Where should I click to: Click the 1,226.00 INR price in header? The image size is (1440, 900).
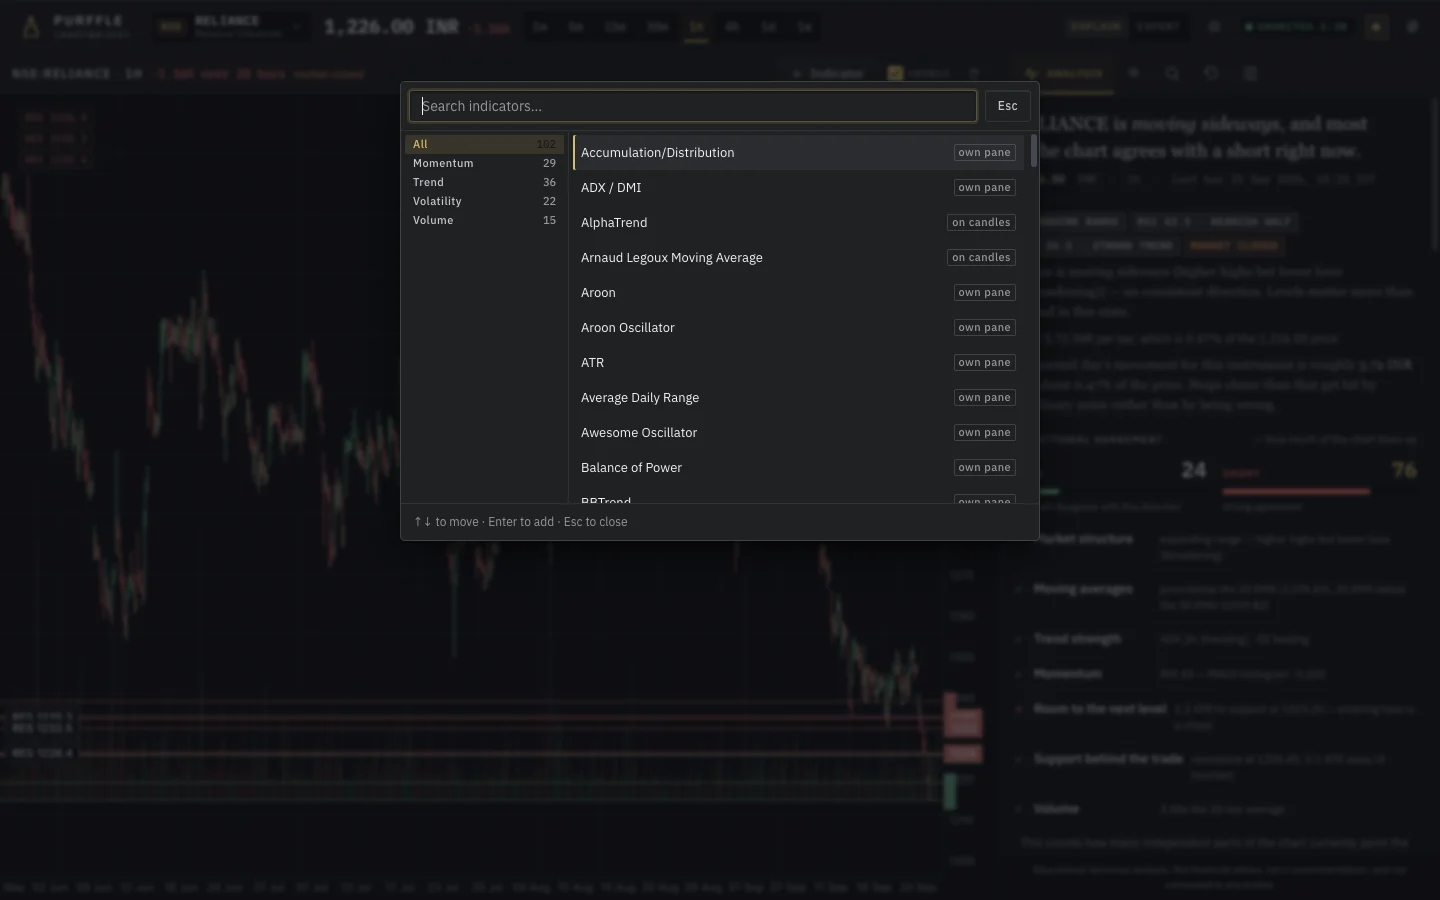click(x=391, y=27)
